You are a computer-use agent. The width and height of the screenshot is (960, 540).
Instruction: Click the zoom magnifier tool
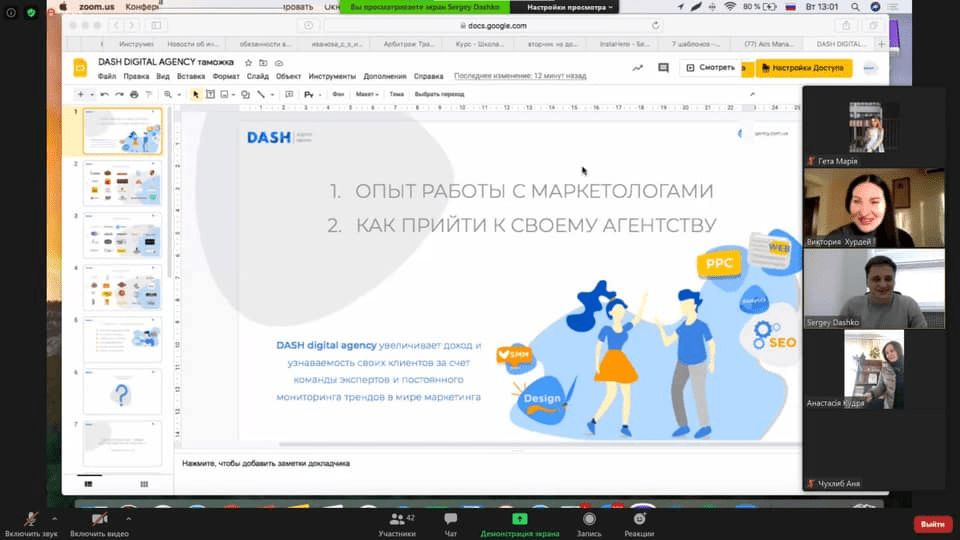click(x=168, y=94)
